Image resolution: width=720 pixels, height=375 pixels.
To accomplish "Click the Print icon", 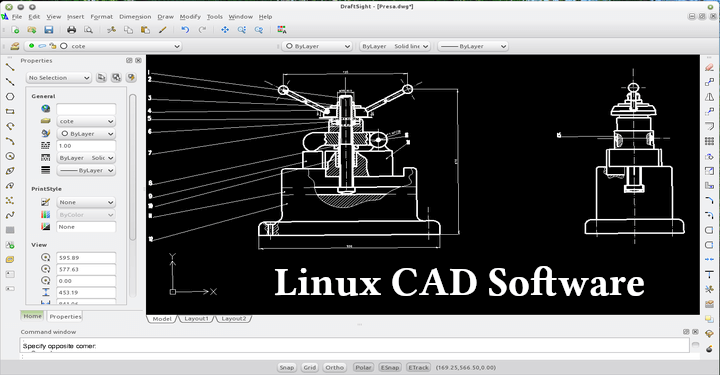I will (x=72, y=30).
